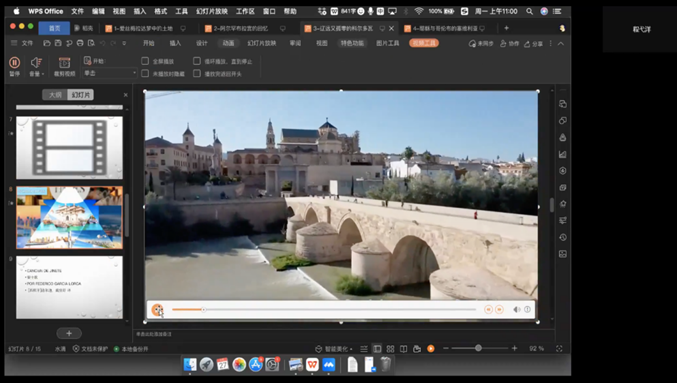
Task: Check the 循环播放,直到停止 loop playback option
Action: 197,61
